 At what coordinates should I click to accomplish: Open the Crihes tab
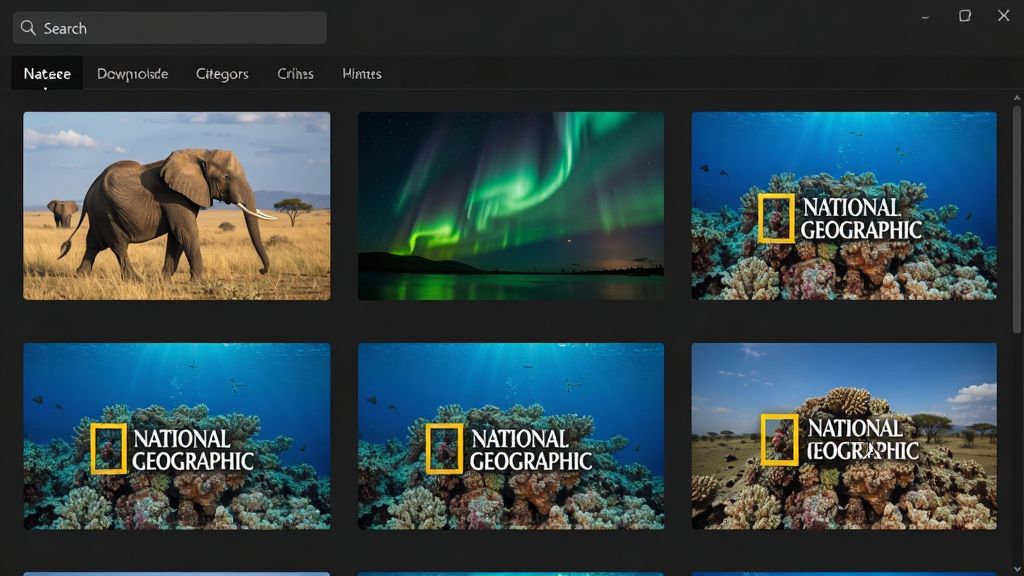click(295, 74)
